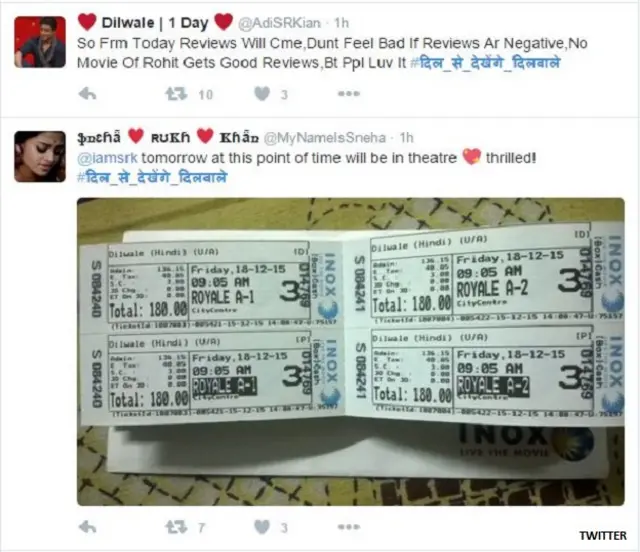The image size is (640, 552).
Task: Like the tweet about Rohit's movie reviews
Action: [262, 94]
